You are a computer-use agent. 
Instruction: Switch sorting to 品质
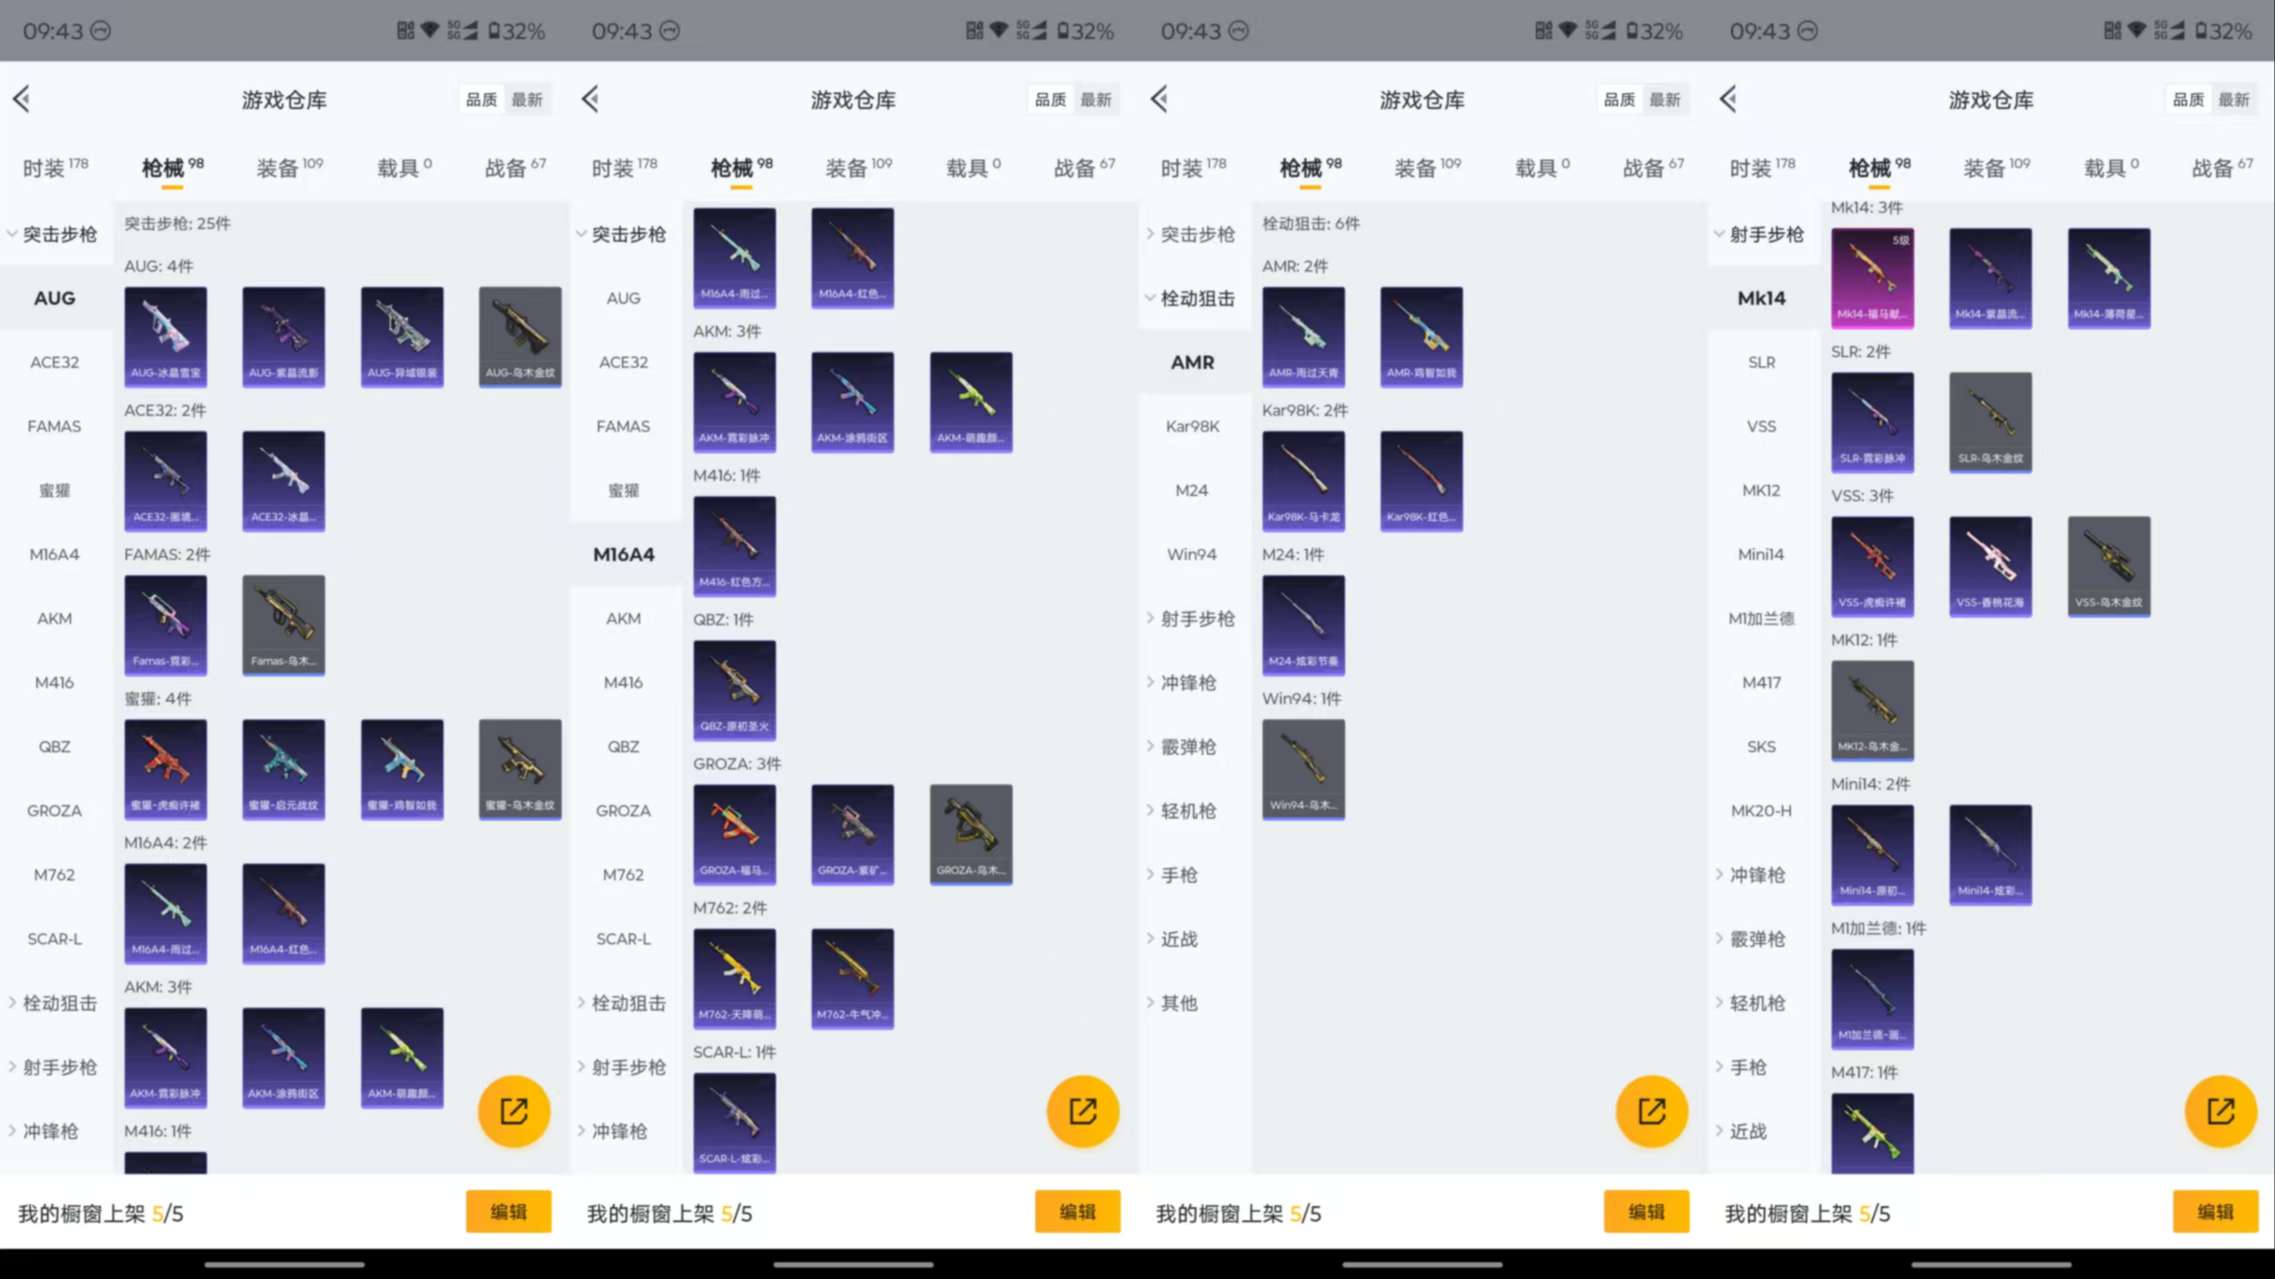481,98
